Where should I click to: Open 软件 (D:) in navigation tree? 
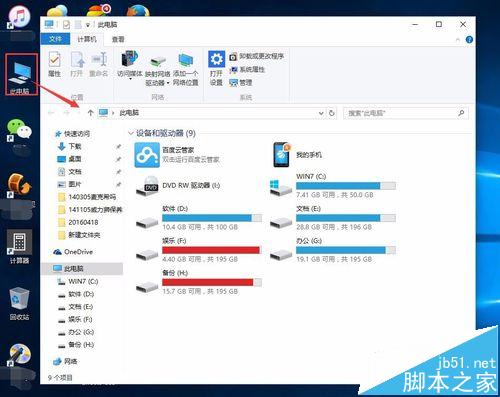[76, 294]
